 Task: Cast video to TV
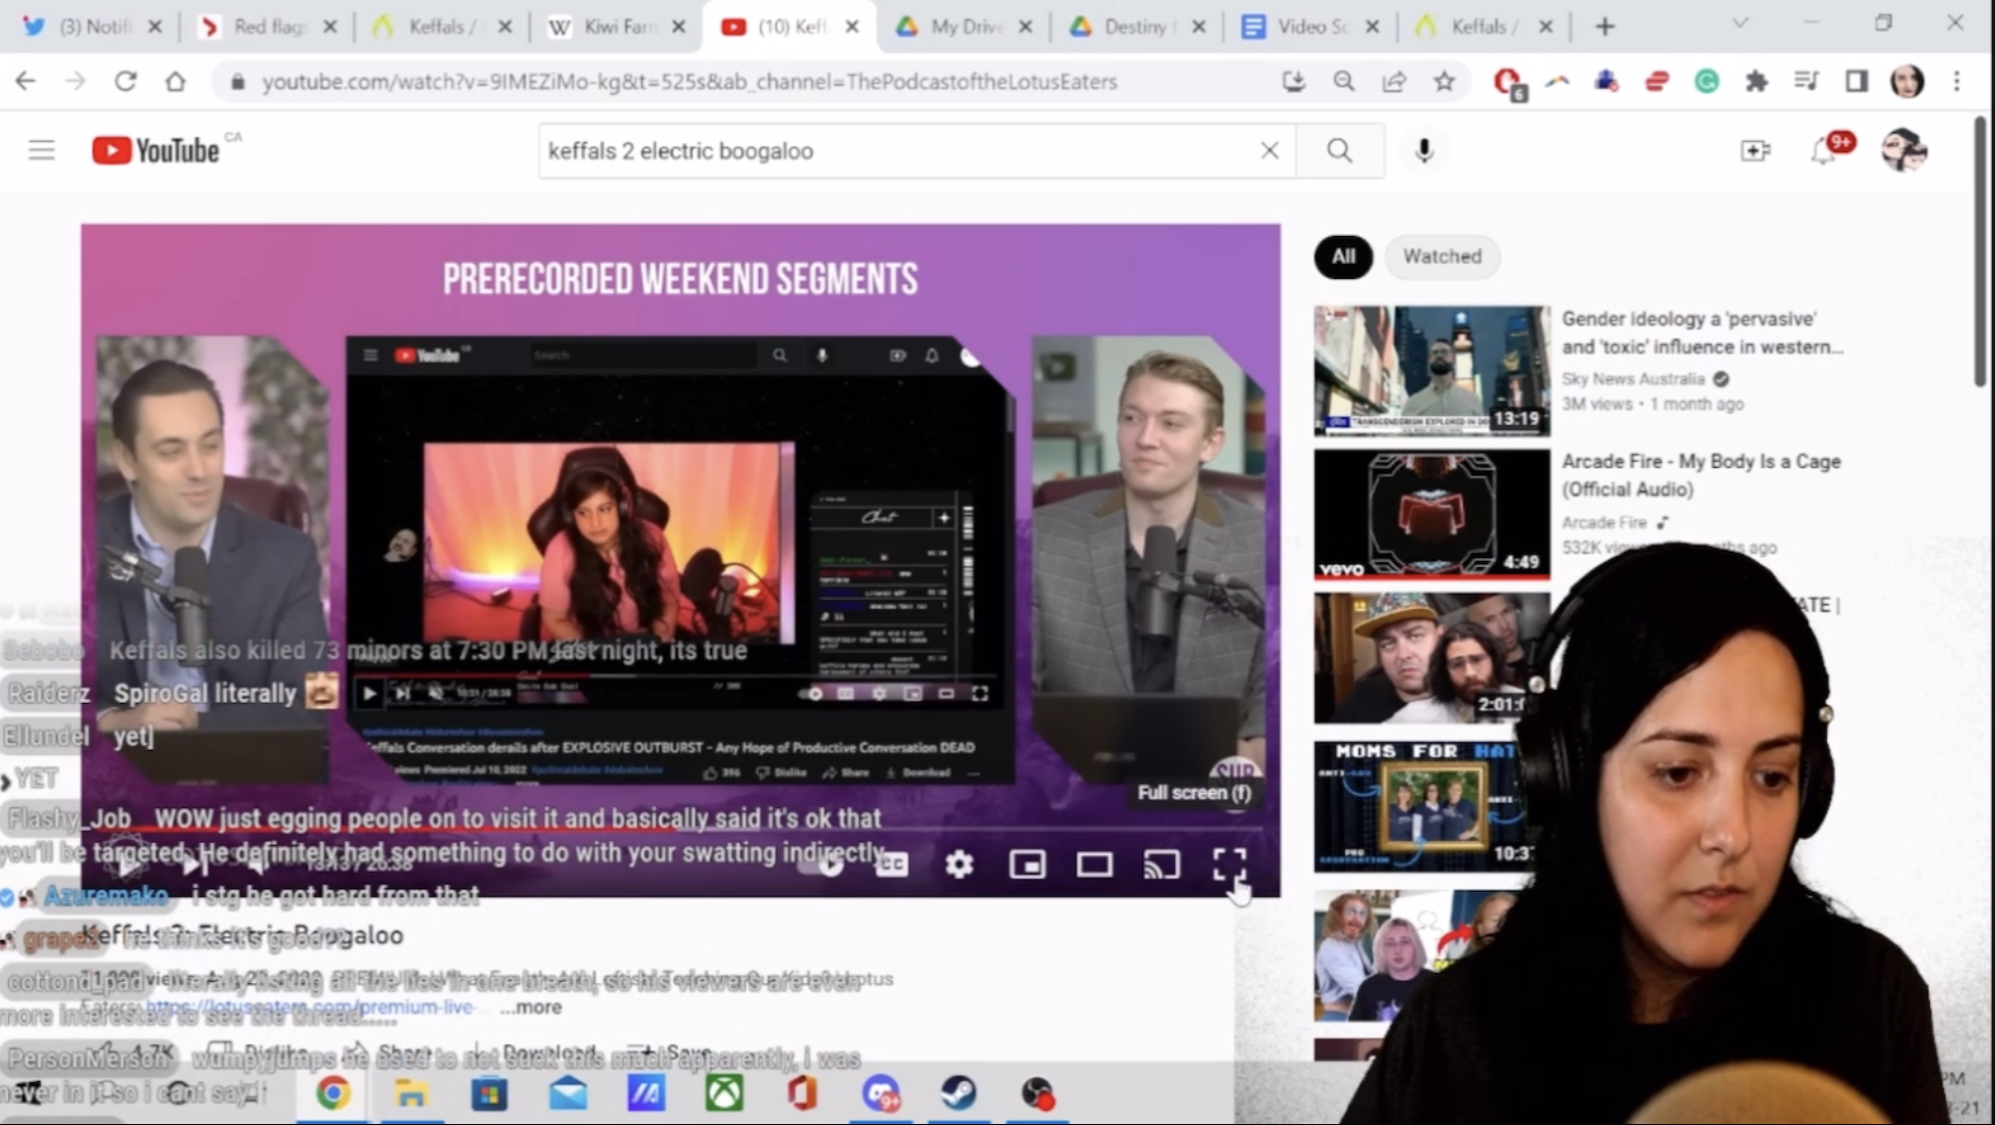point(1161,864)
